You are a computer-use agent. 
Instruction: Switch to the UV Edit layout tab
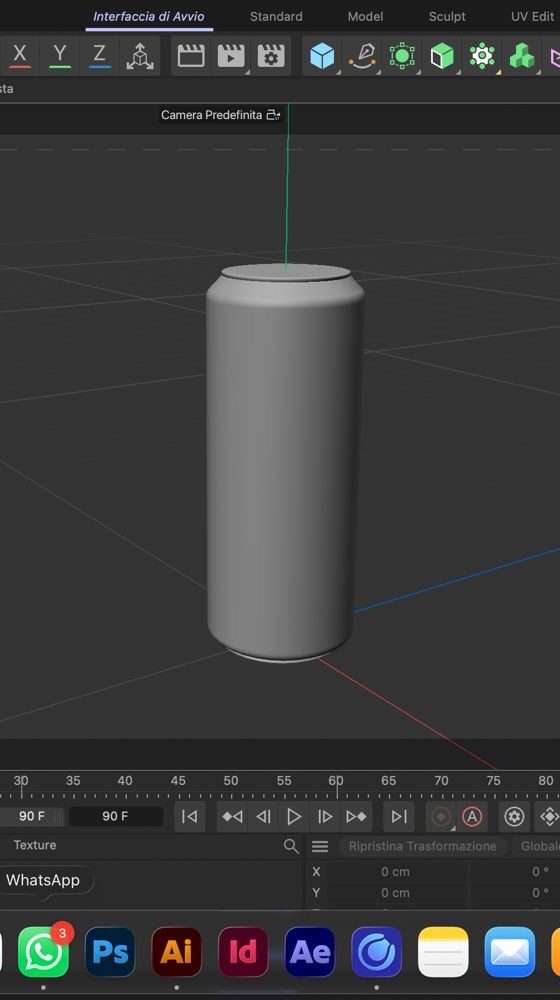[532, 17]
